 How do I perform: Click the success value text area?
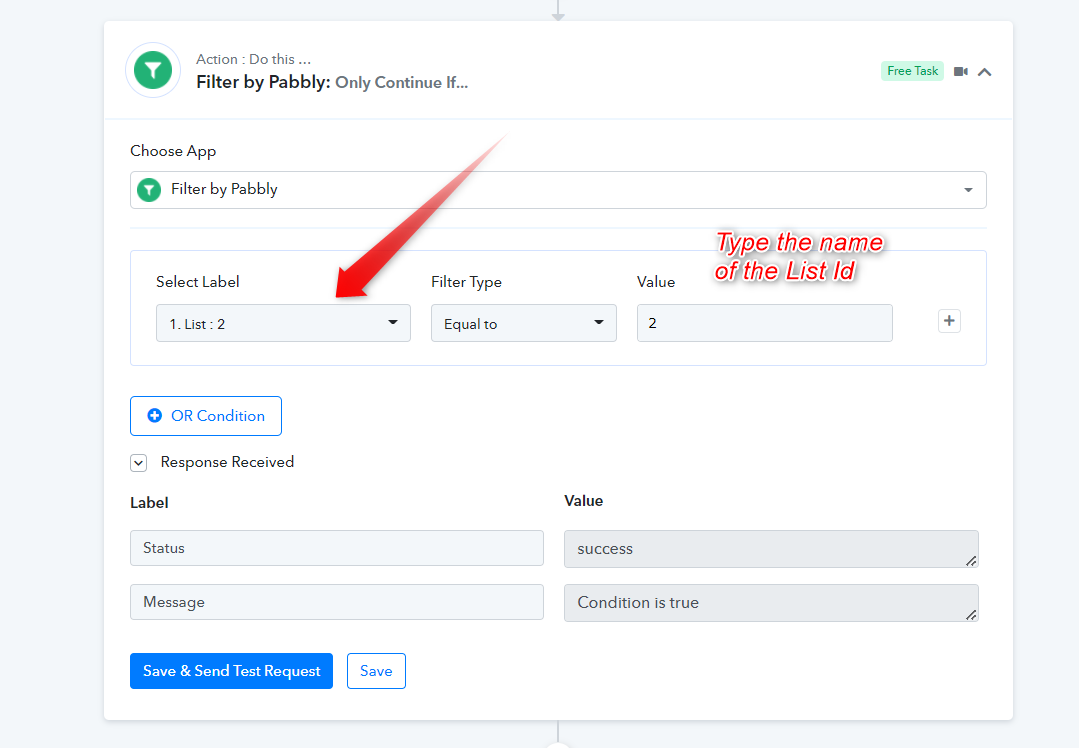pos(771,548)
